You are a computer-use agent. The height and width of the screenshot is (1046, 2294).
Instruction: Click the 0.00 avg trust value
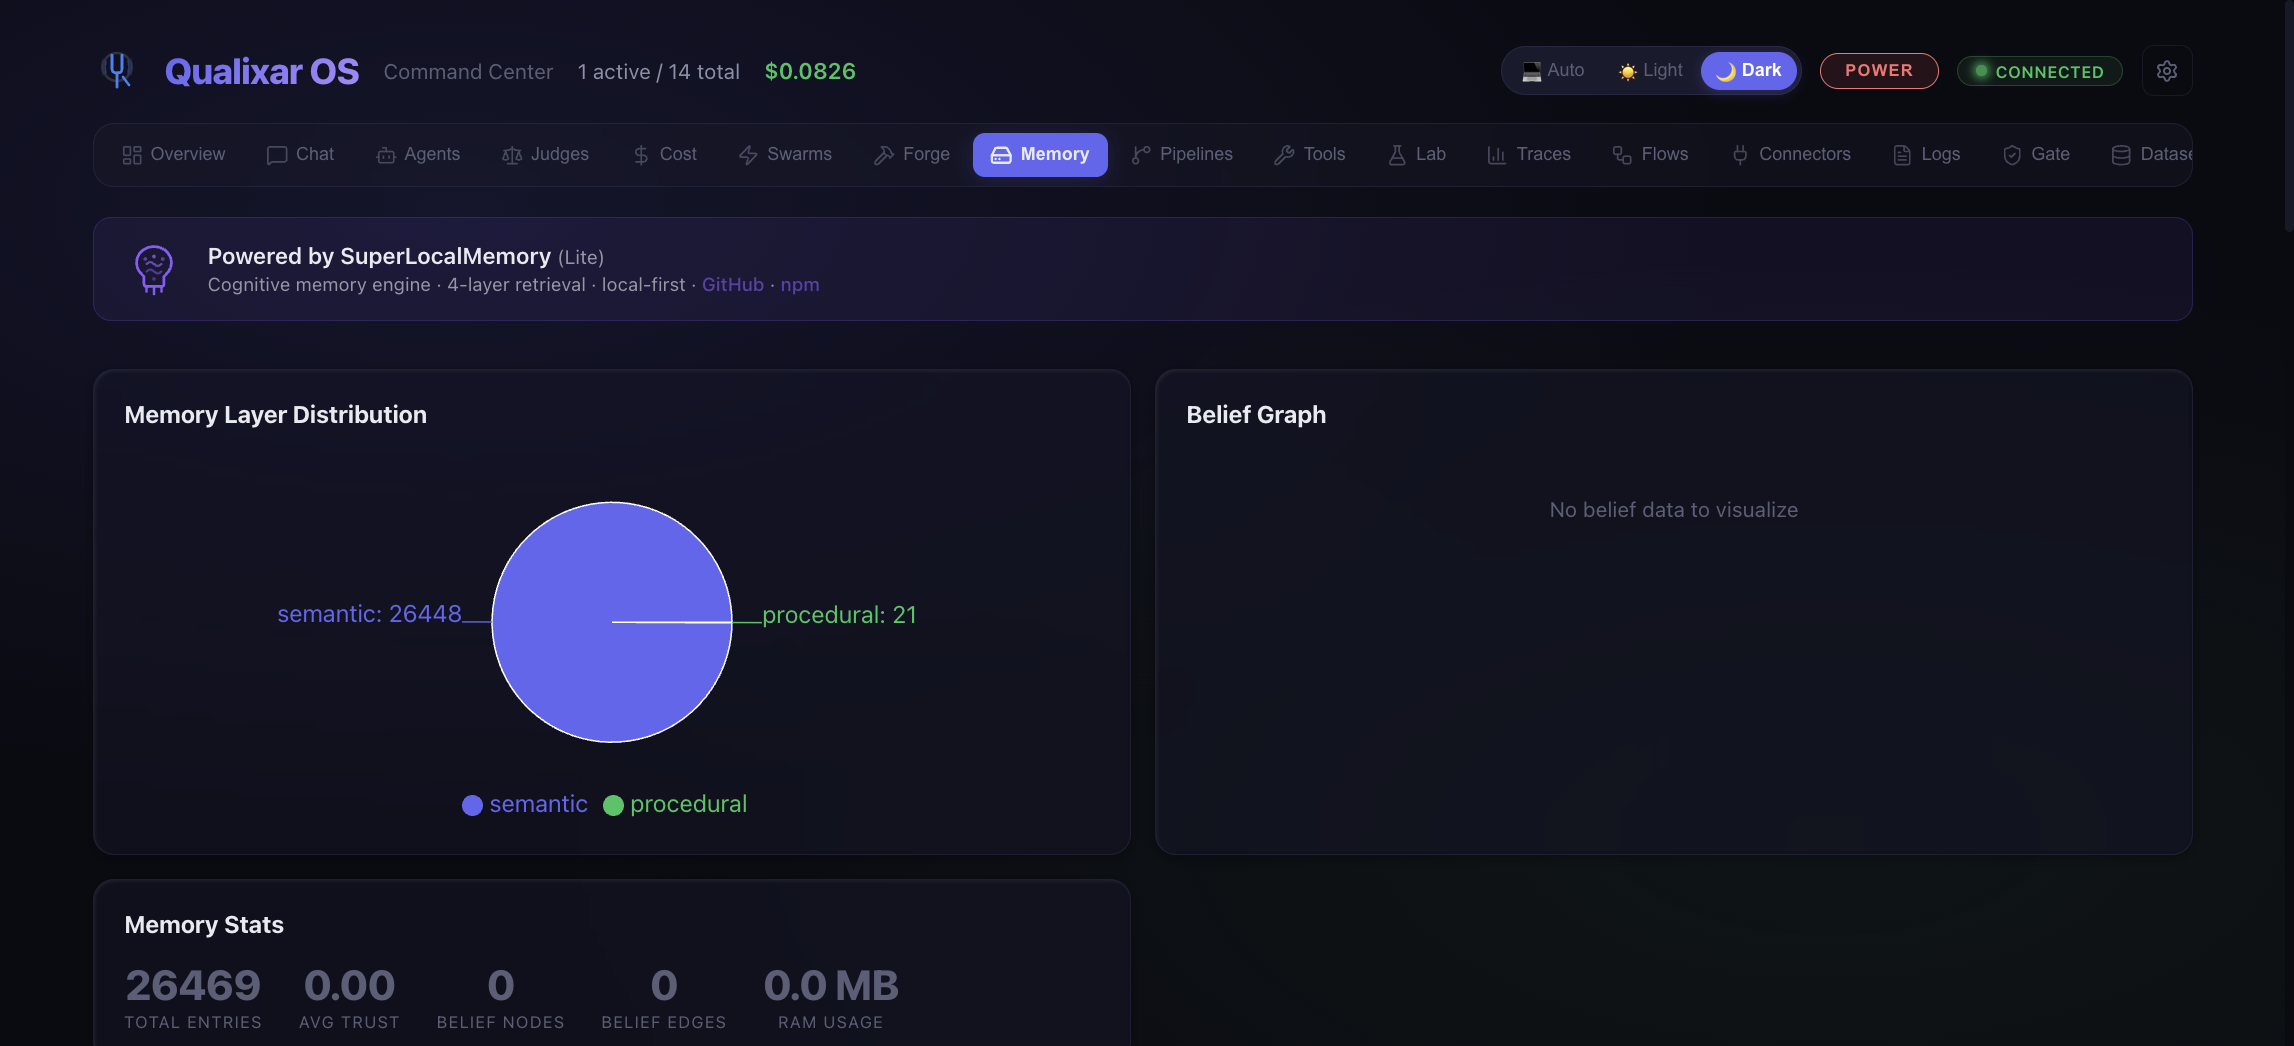coord(349,986)
